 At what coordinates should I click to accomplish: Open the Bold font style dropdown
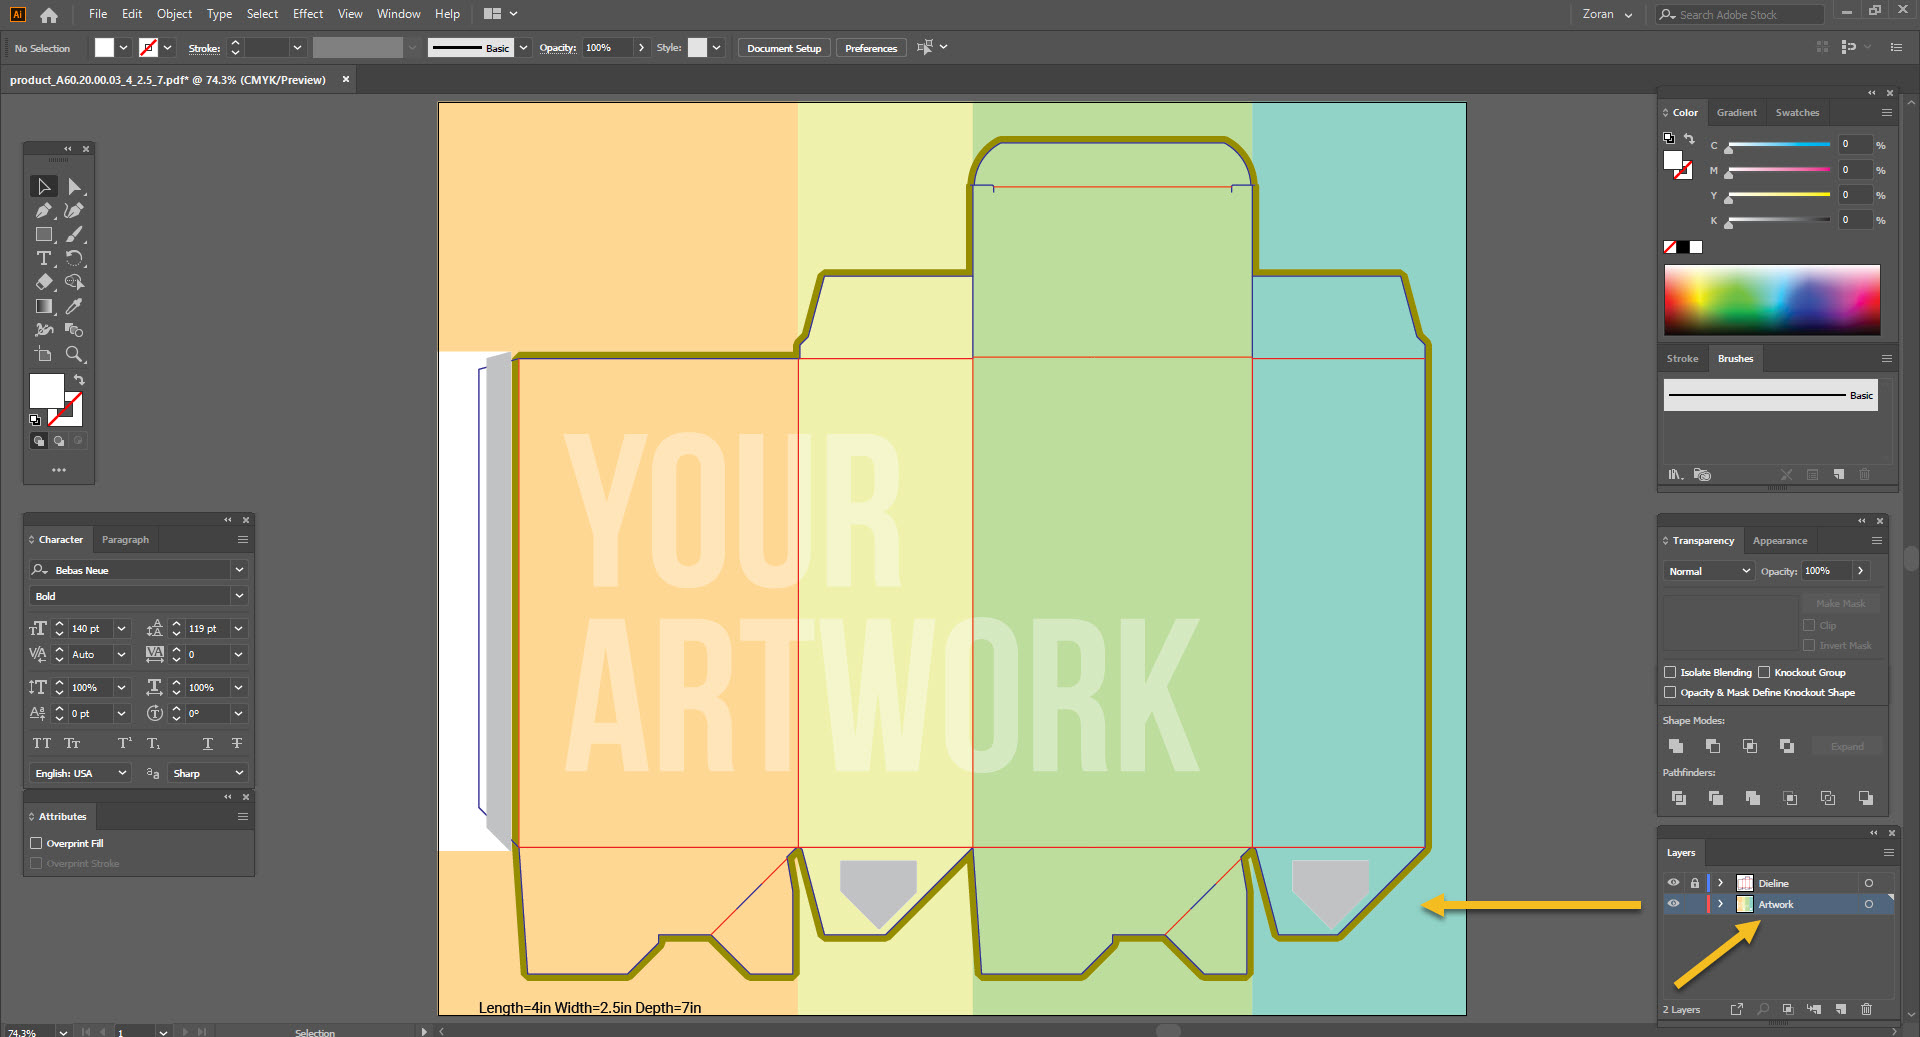[x=239, y=596]
